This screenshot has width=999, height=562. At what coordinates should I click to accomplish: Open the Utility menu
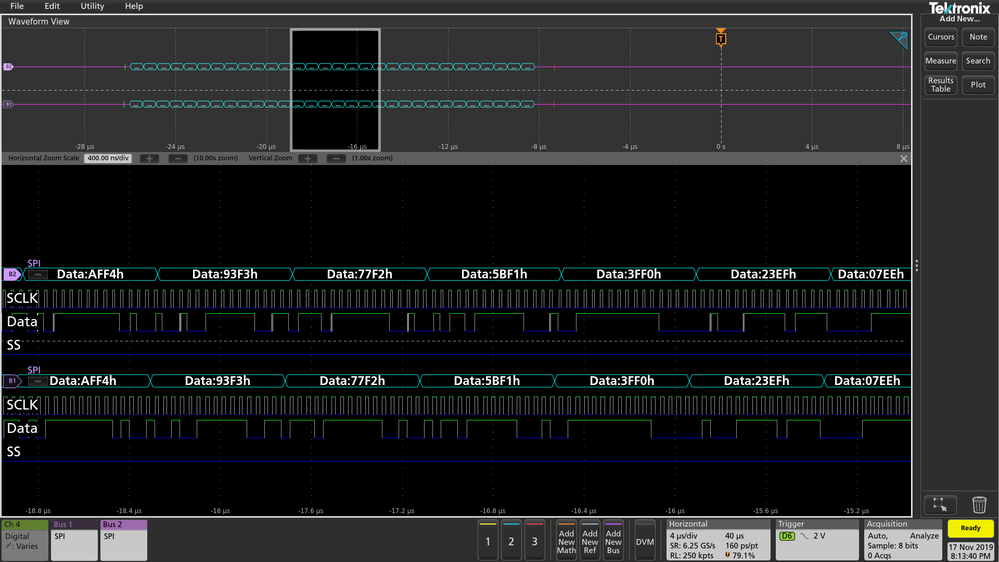coord(92,6)
